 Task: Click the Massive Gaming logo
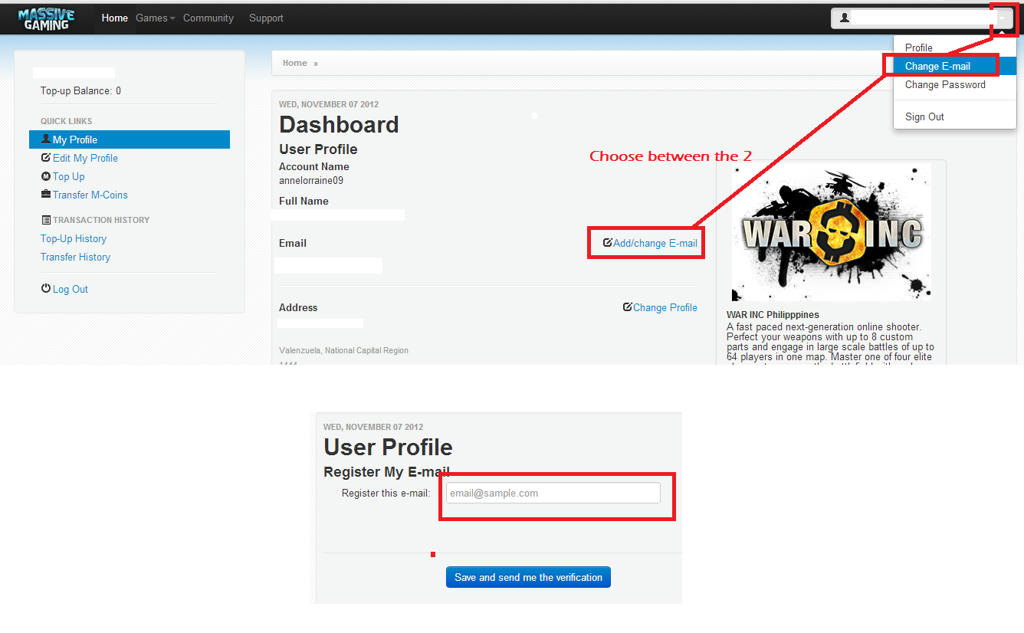[x=46, y=18]
